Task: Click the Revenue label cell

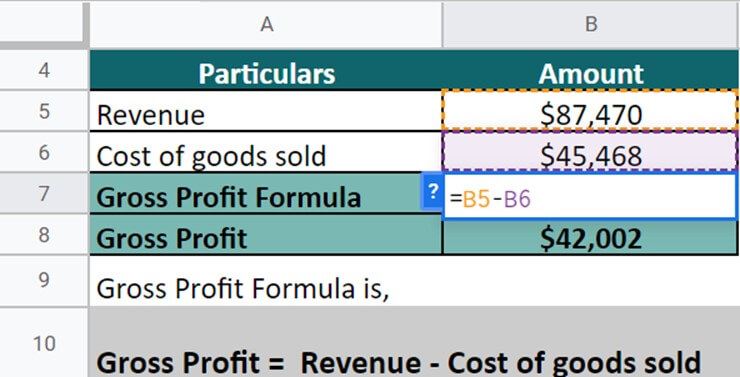Action: coord(266,111)
